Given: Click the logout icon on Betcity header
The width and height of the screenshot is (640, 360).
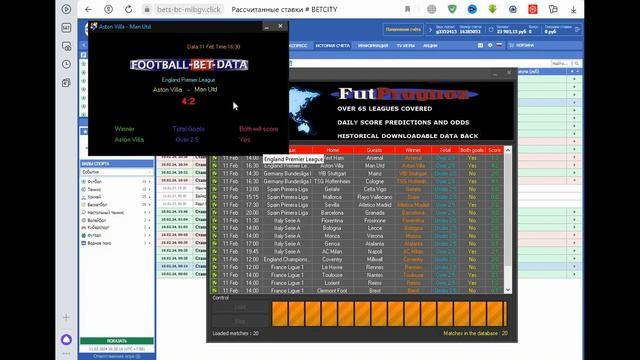Looking at the screenshot, I should point(577,29).
